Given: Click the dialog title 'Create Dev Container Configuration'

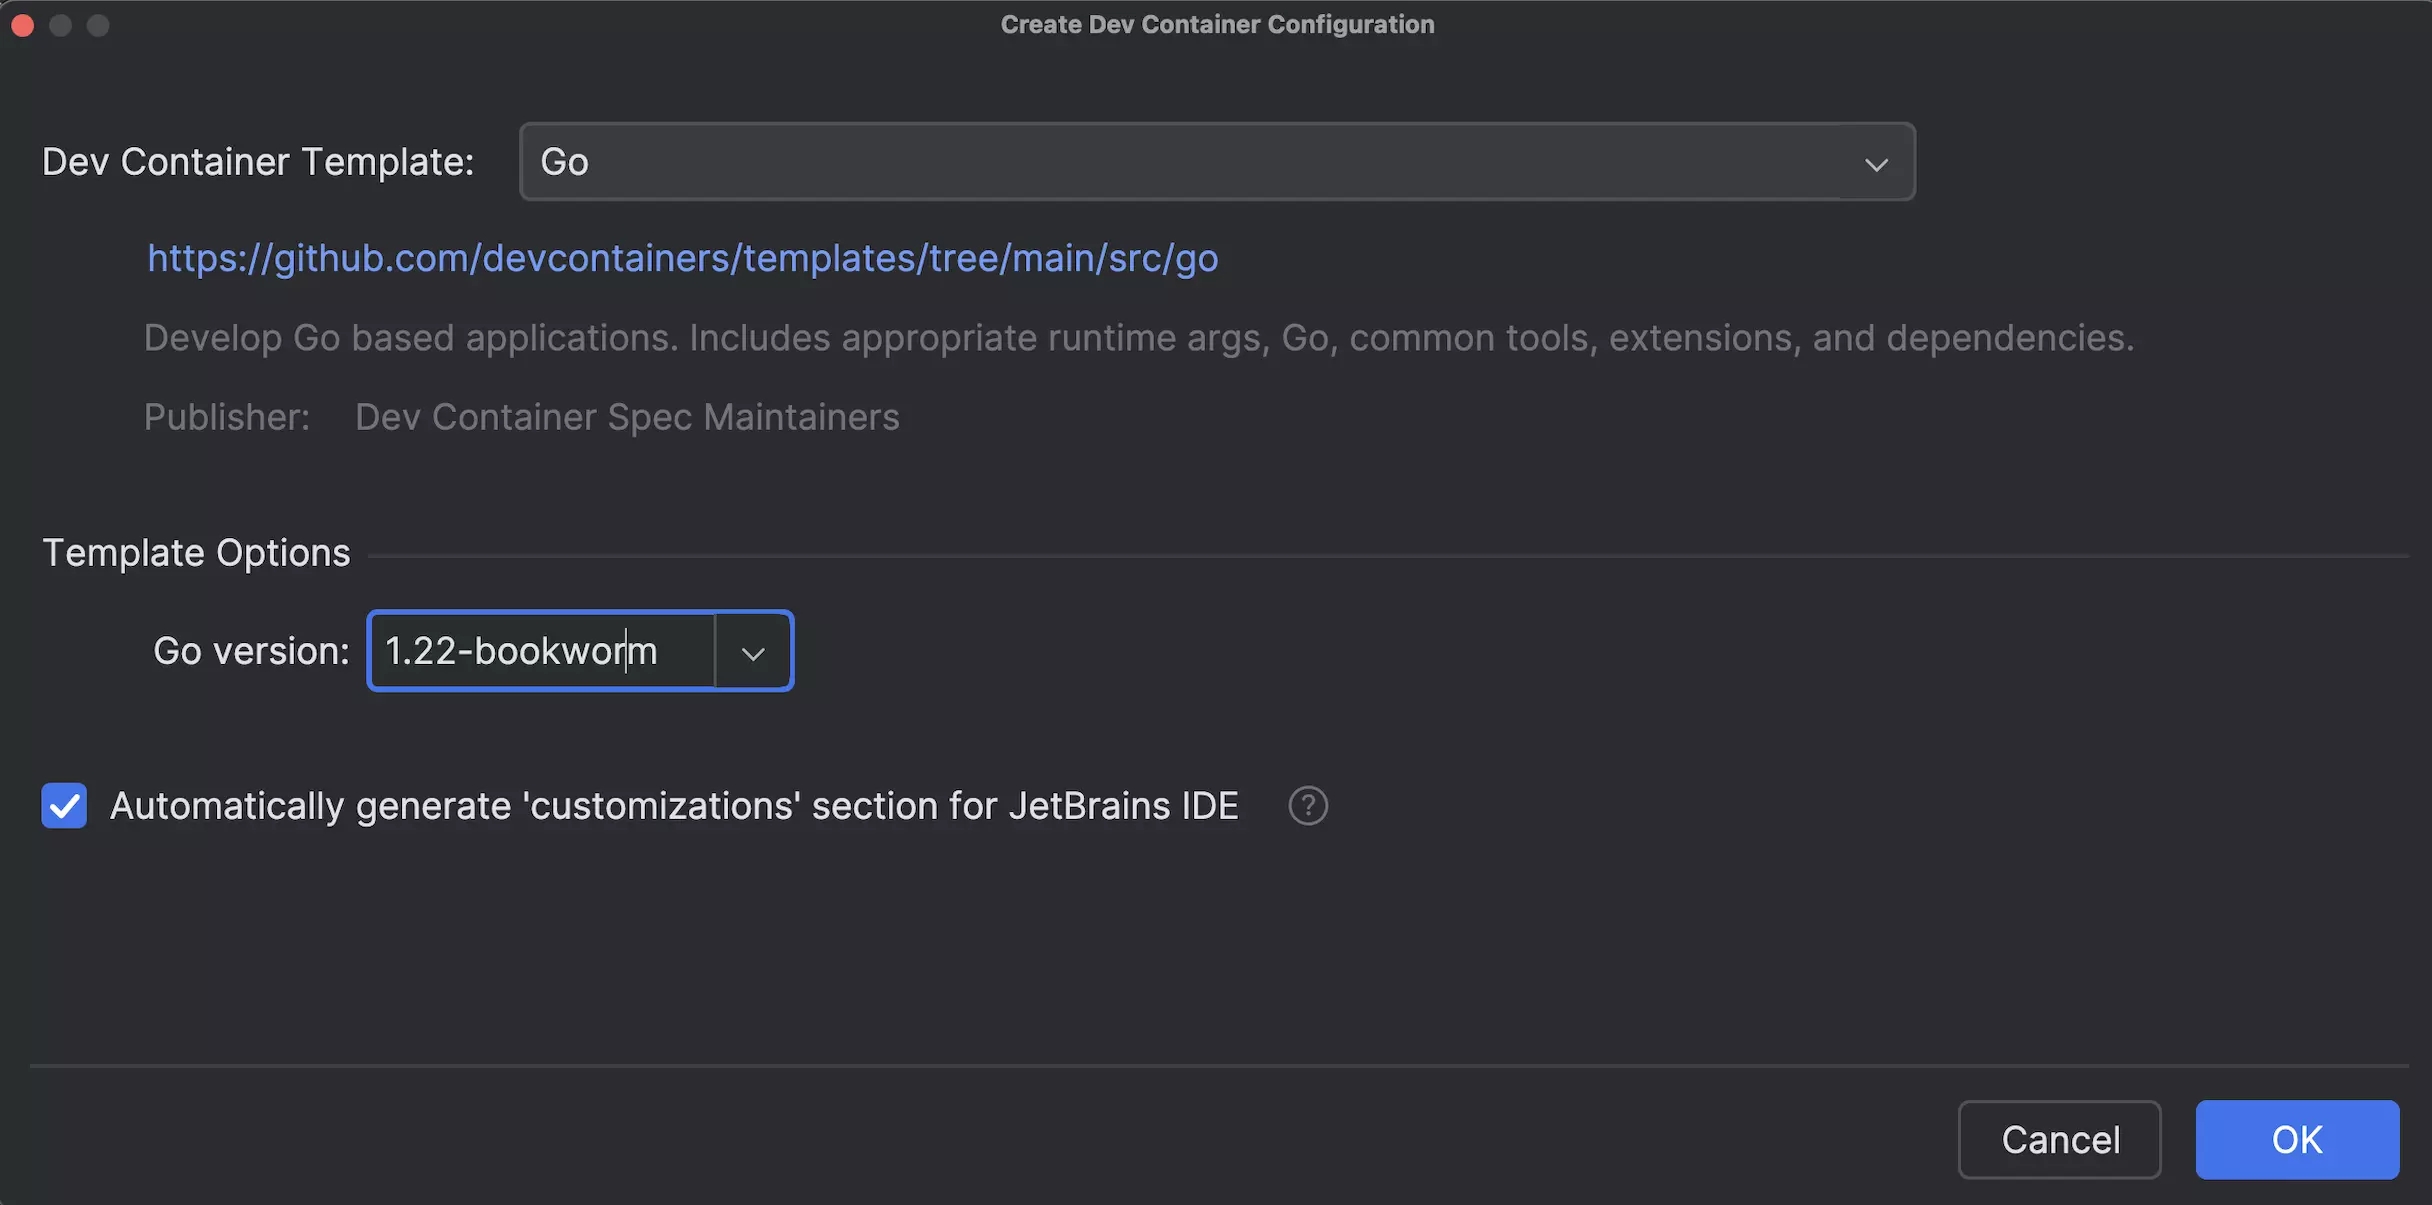Looking at the screenshot, I should (1217, 25).
